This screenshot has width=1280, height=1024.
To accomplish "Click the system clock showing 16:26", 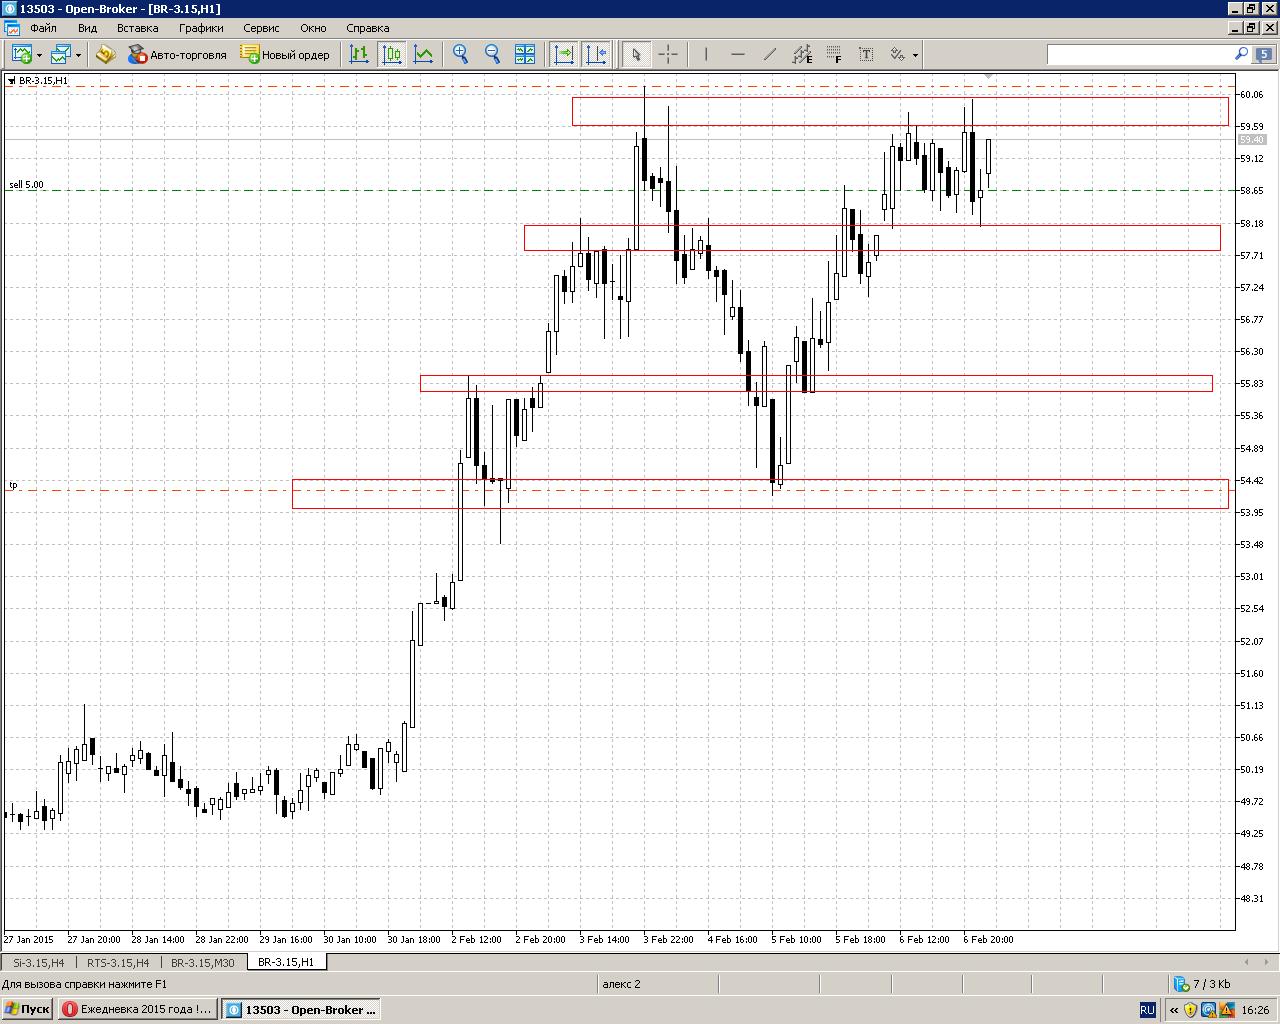I will pyautogui.click(x=1255, y=1010).
